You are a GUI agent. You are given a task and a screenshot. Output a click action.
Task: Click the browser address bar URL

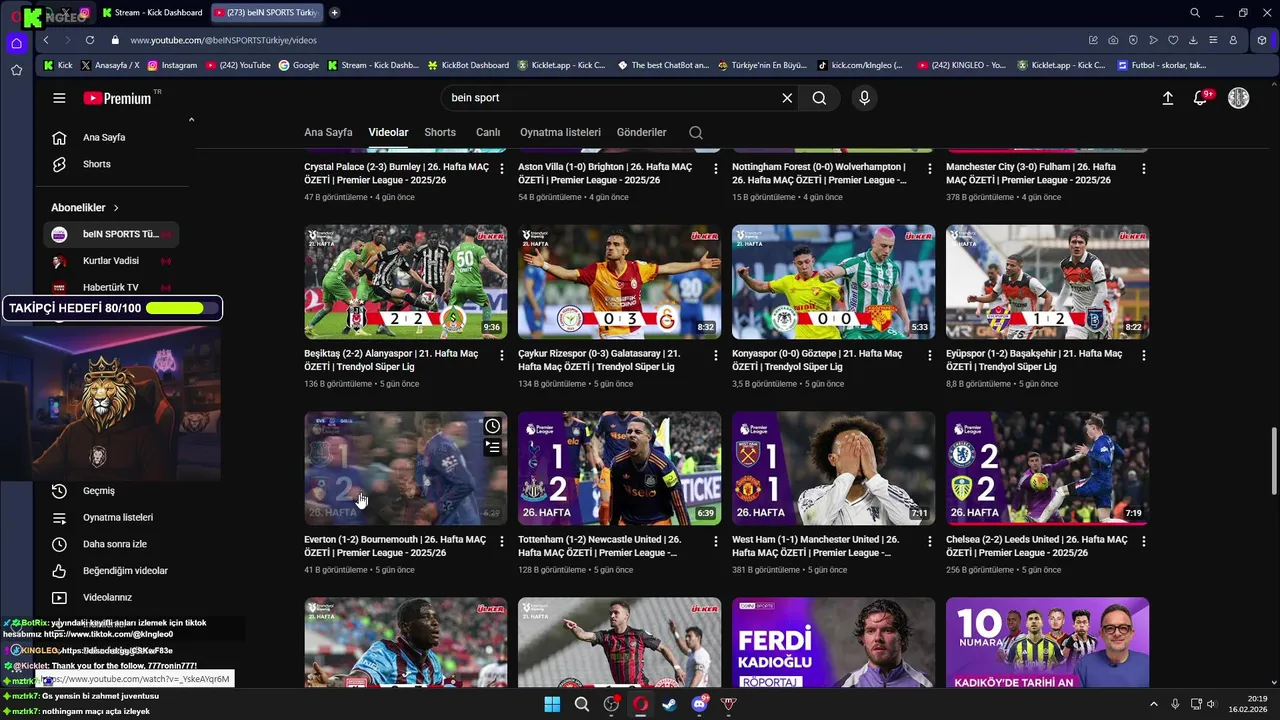(x=223, y=40)
